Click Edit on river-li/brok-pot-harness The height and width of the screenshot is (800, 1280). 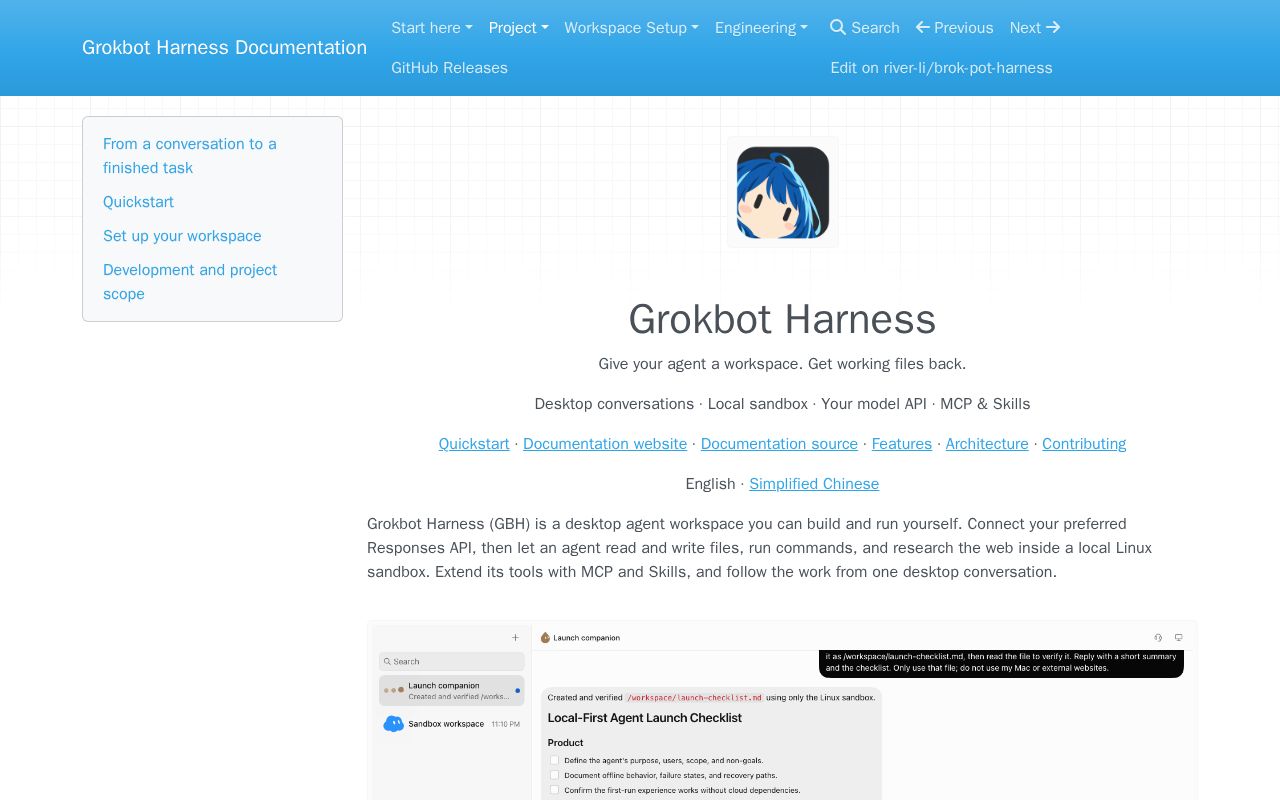[941, 68]
